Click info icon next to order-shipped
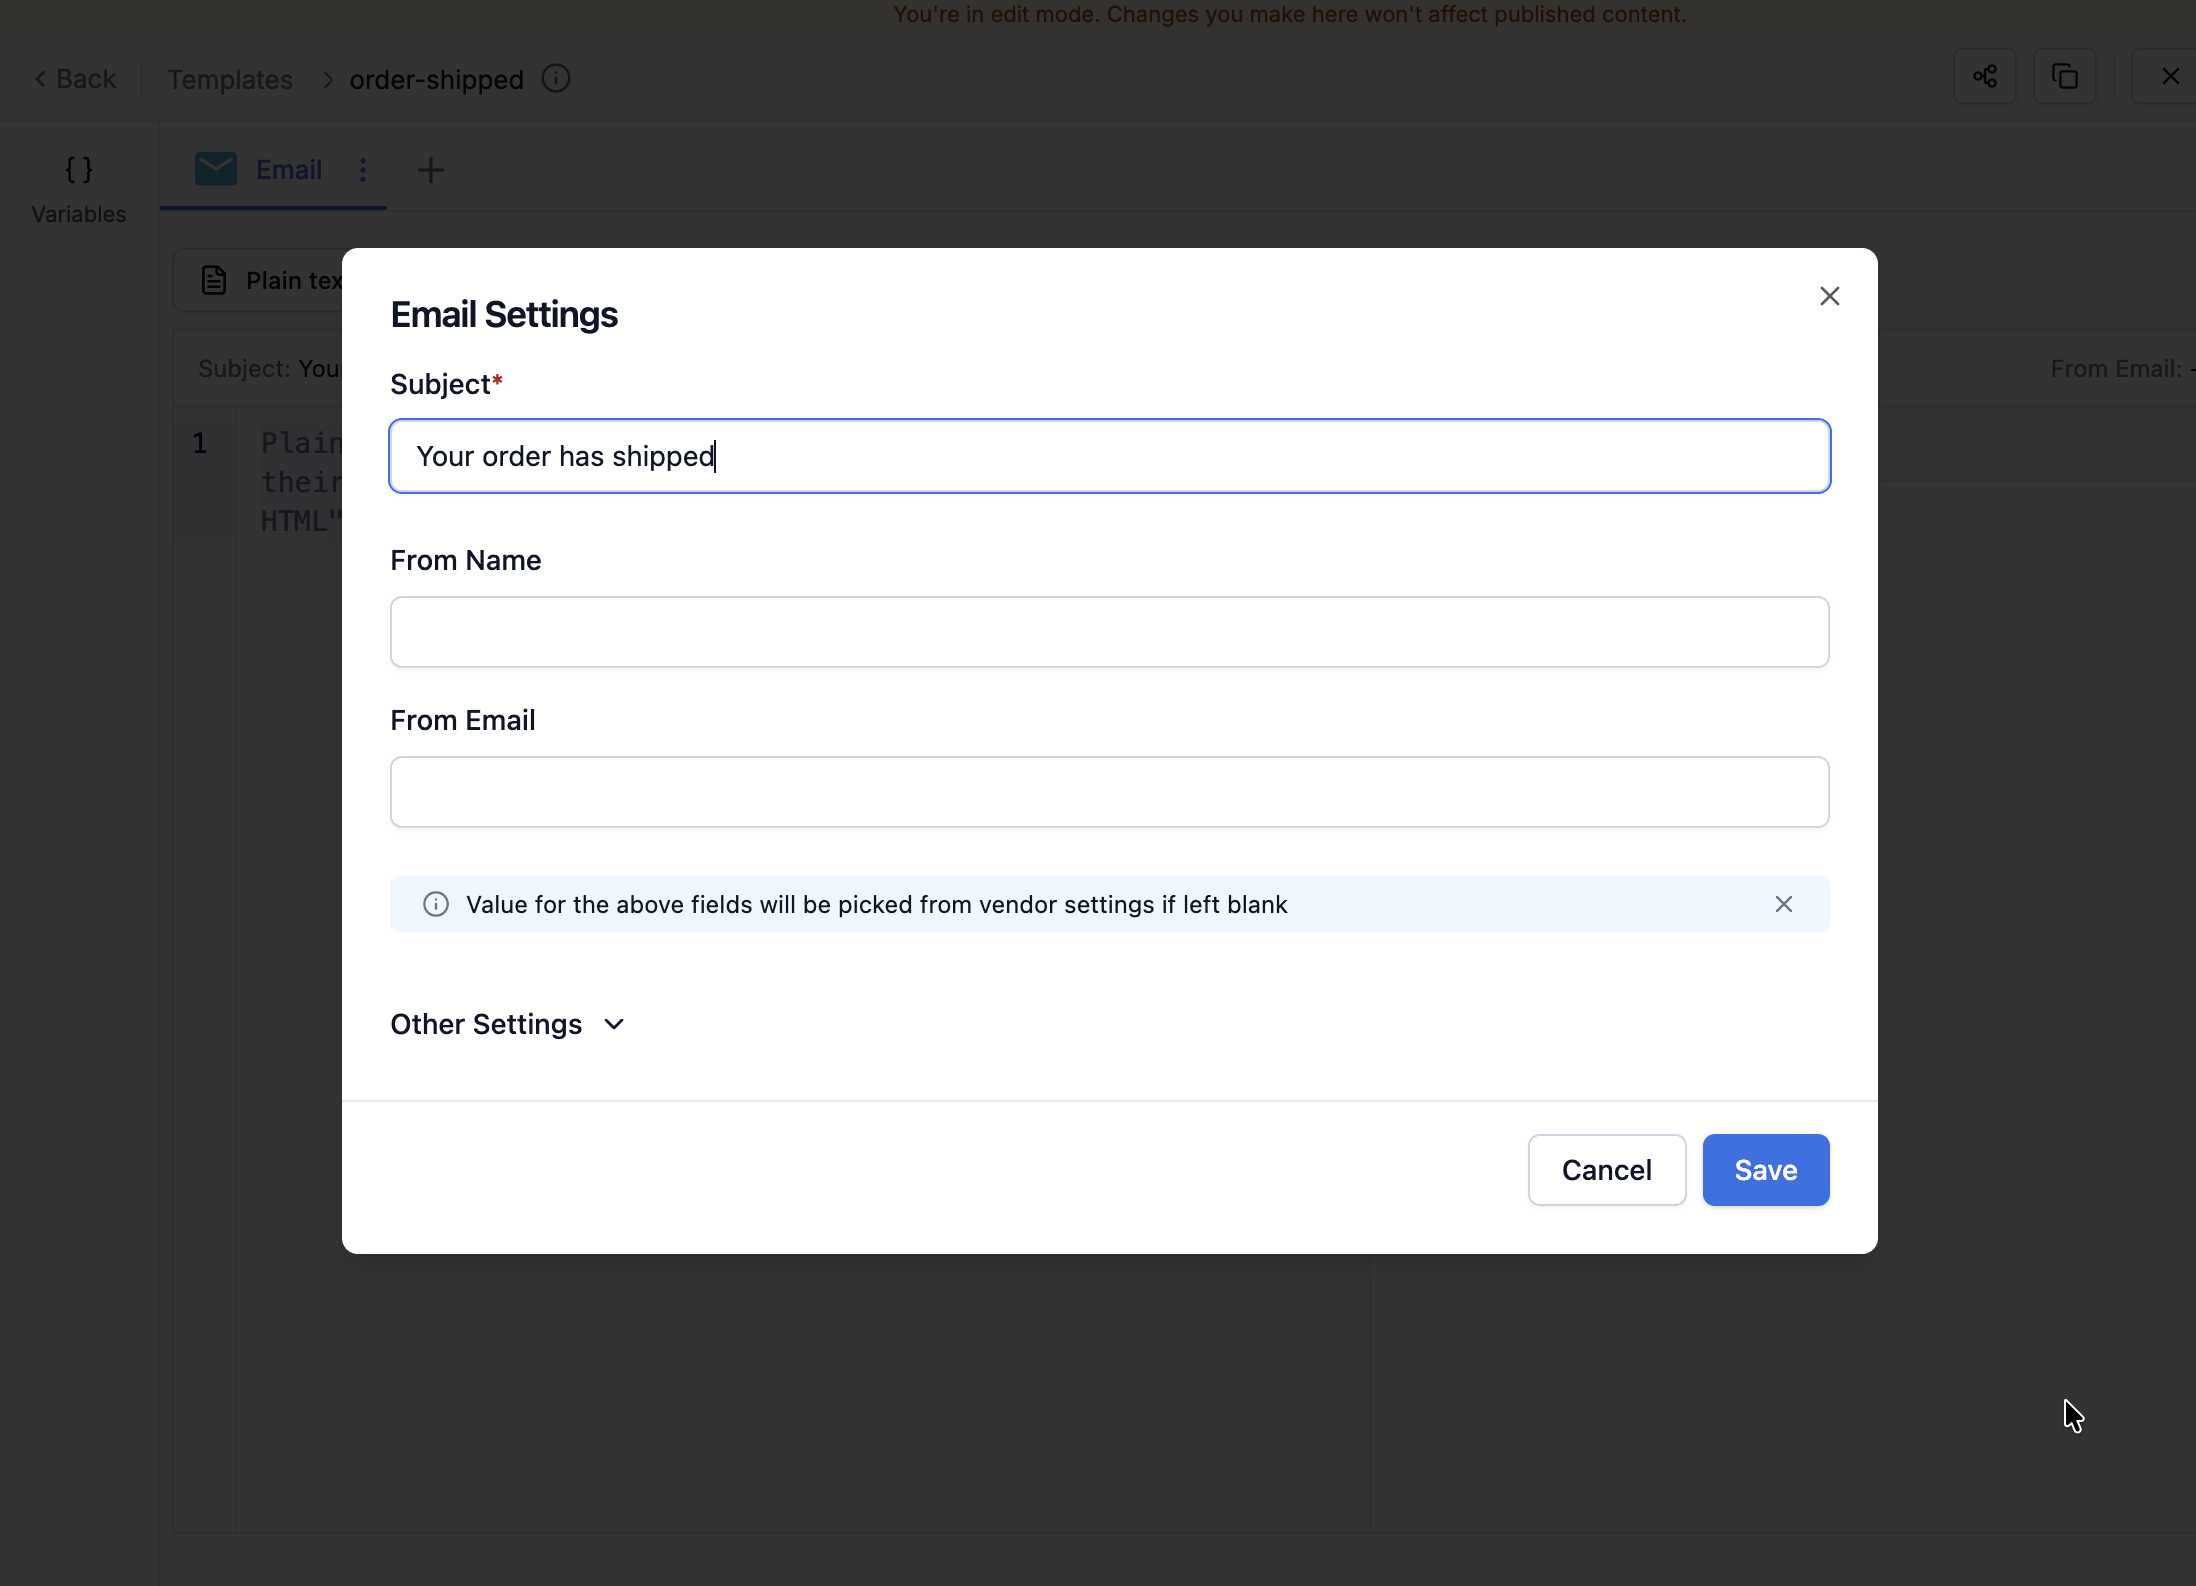This screenshot has width=2196, height=1586. click(556, 78)
